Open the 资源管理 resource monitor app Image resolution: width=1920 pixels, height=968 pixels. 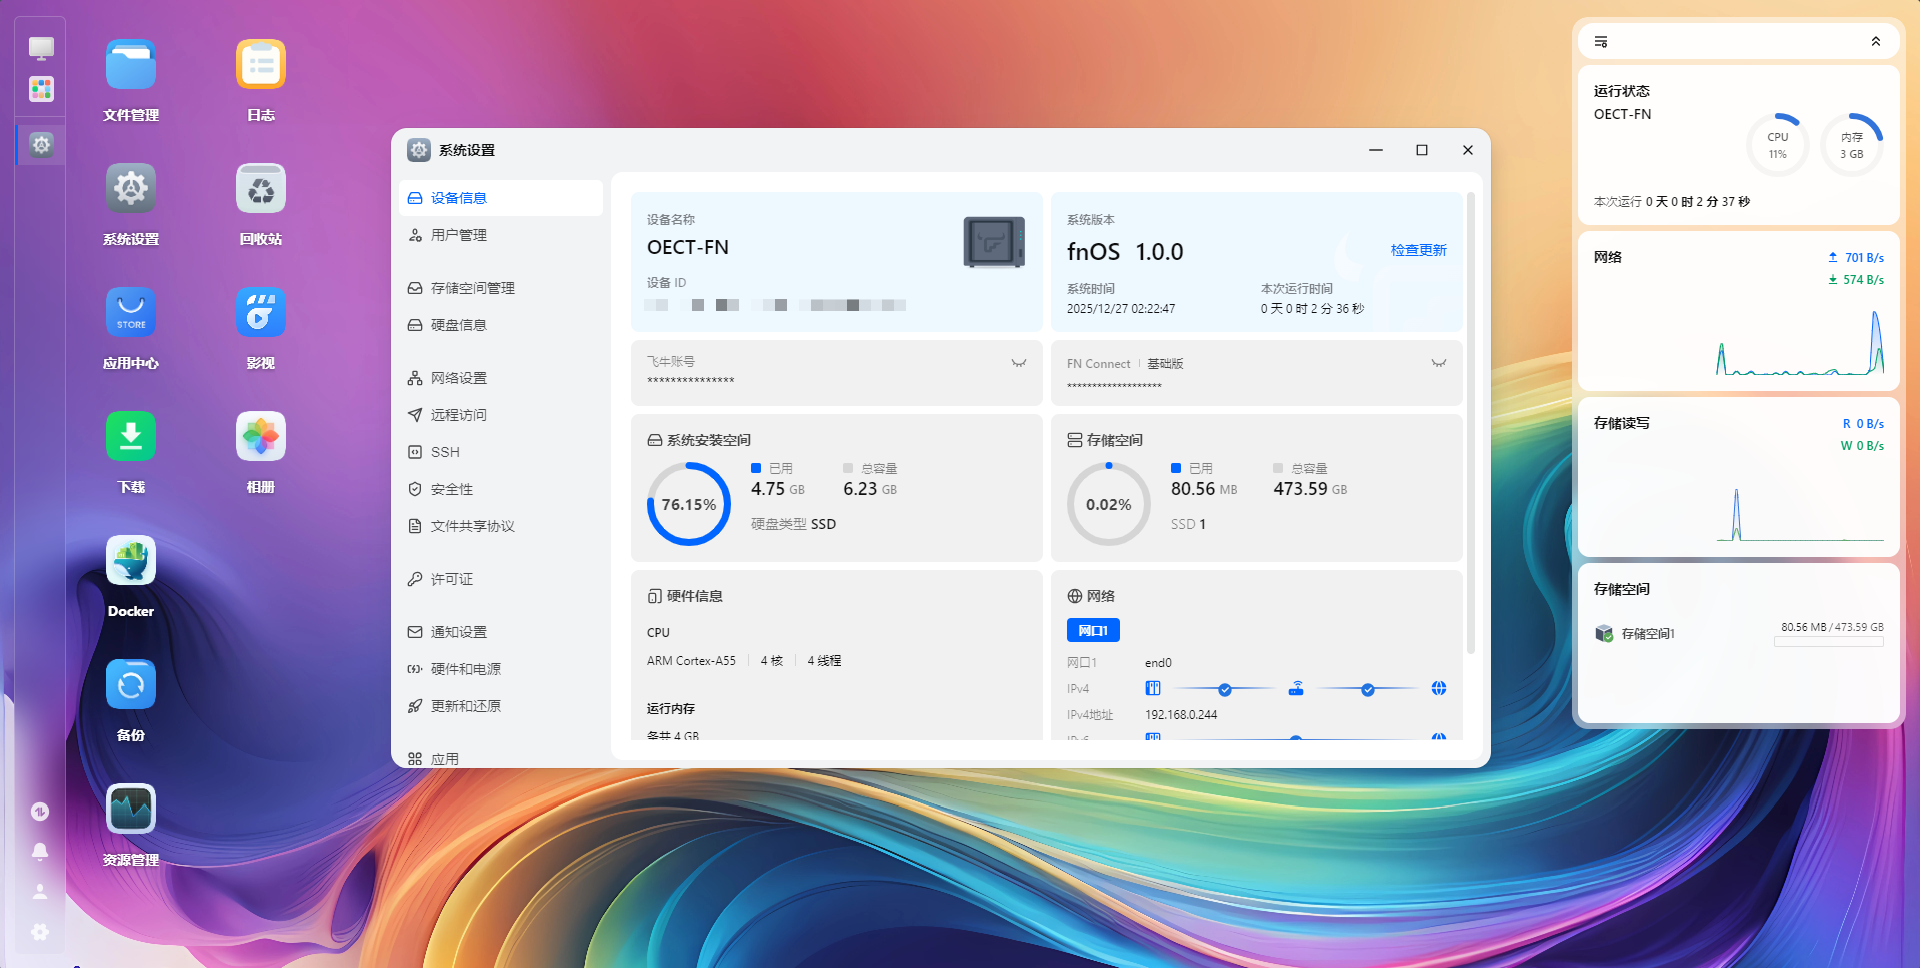point(131,809)
